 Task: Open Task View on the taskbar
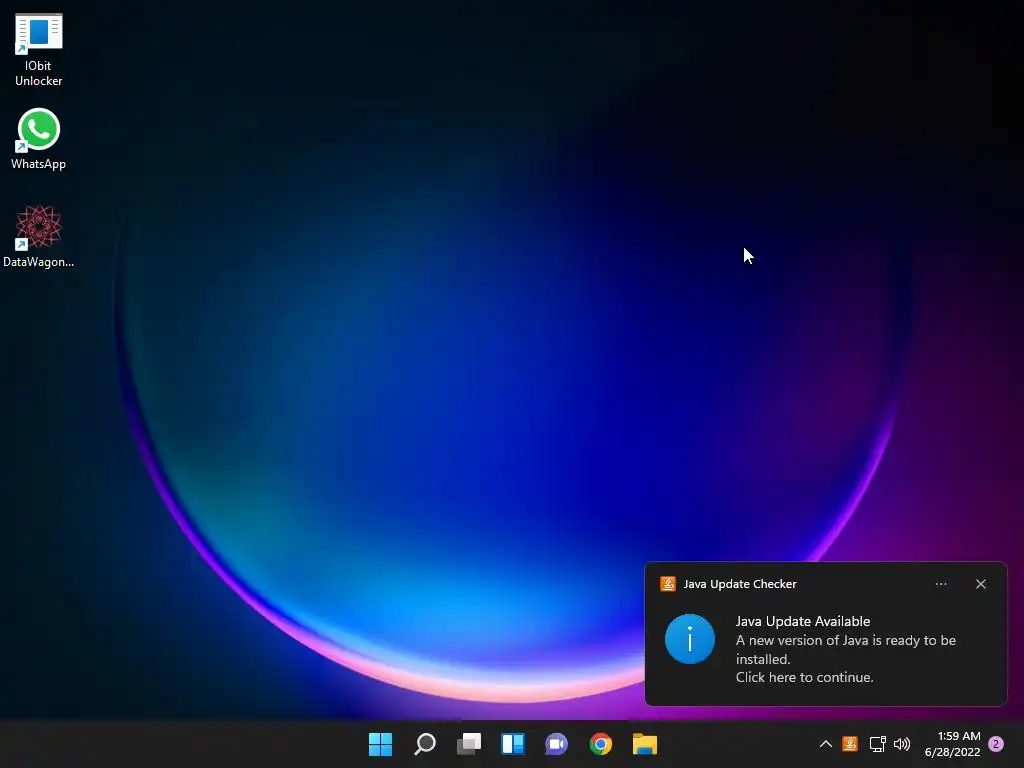[469, 744]
